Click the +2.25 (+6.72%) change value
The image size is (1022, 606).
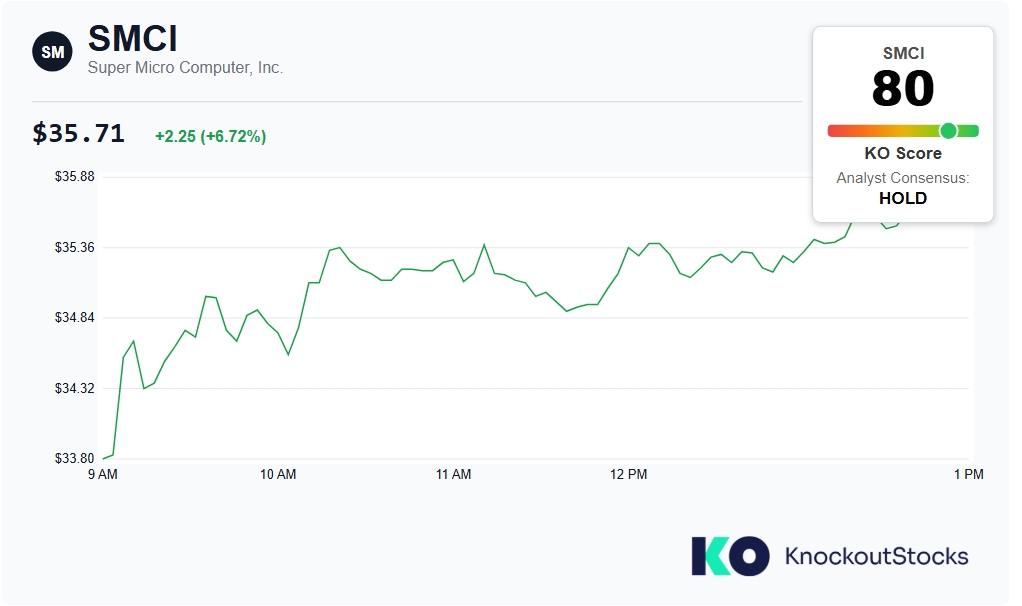pos(211,136)
